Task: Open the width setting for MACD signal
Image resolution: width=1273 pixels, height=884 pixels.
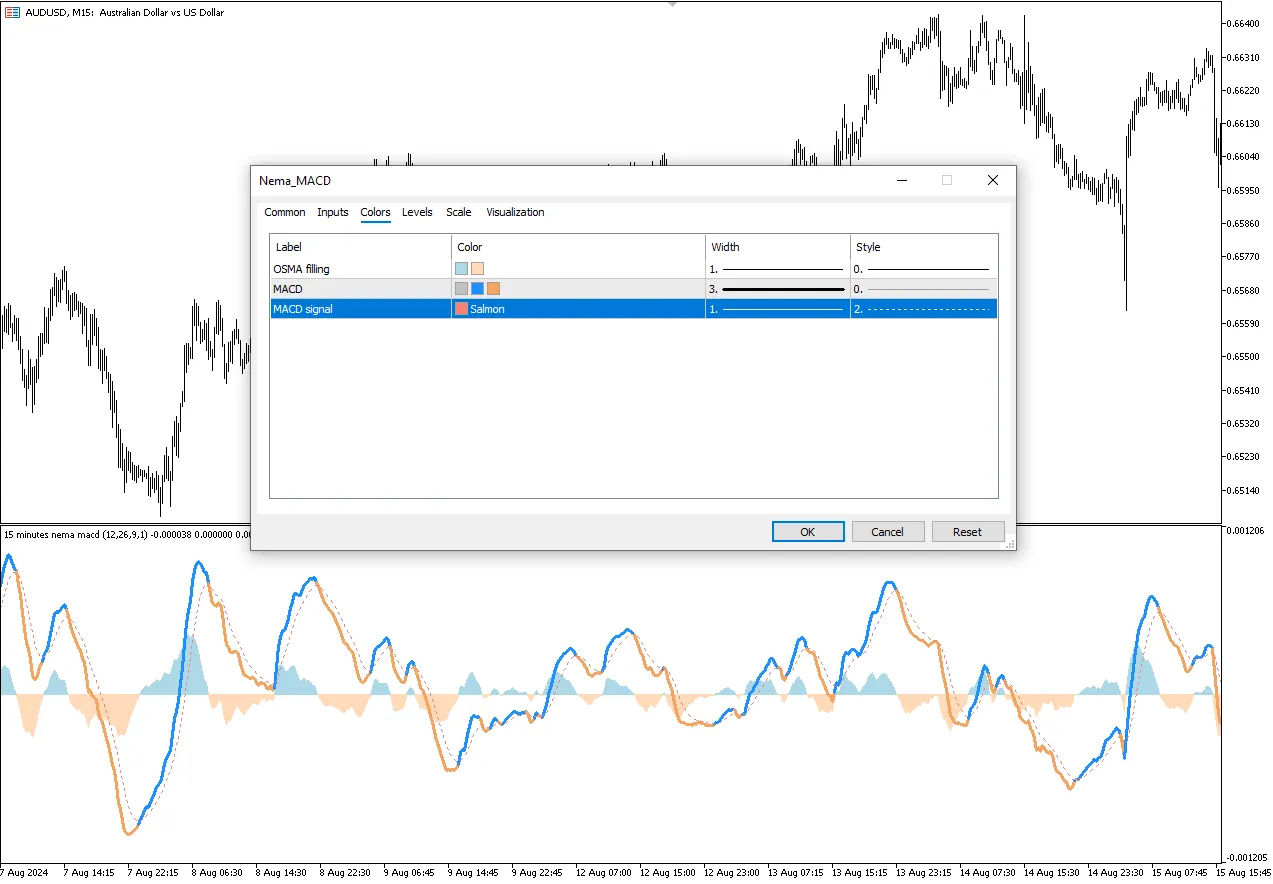Action: (x=777, y=309)
